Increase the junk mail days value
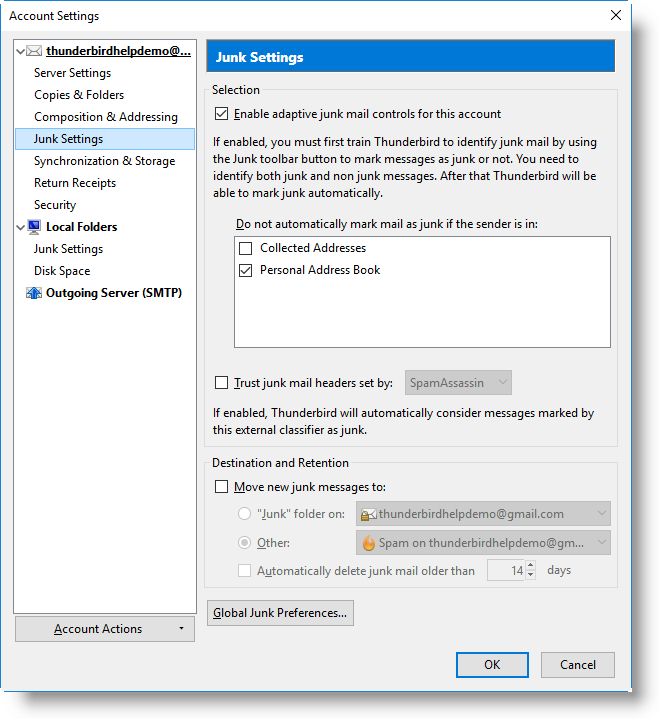The height and width of the screenshot is (719, 659). click(531, 565)
